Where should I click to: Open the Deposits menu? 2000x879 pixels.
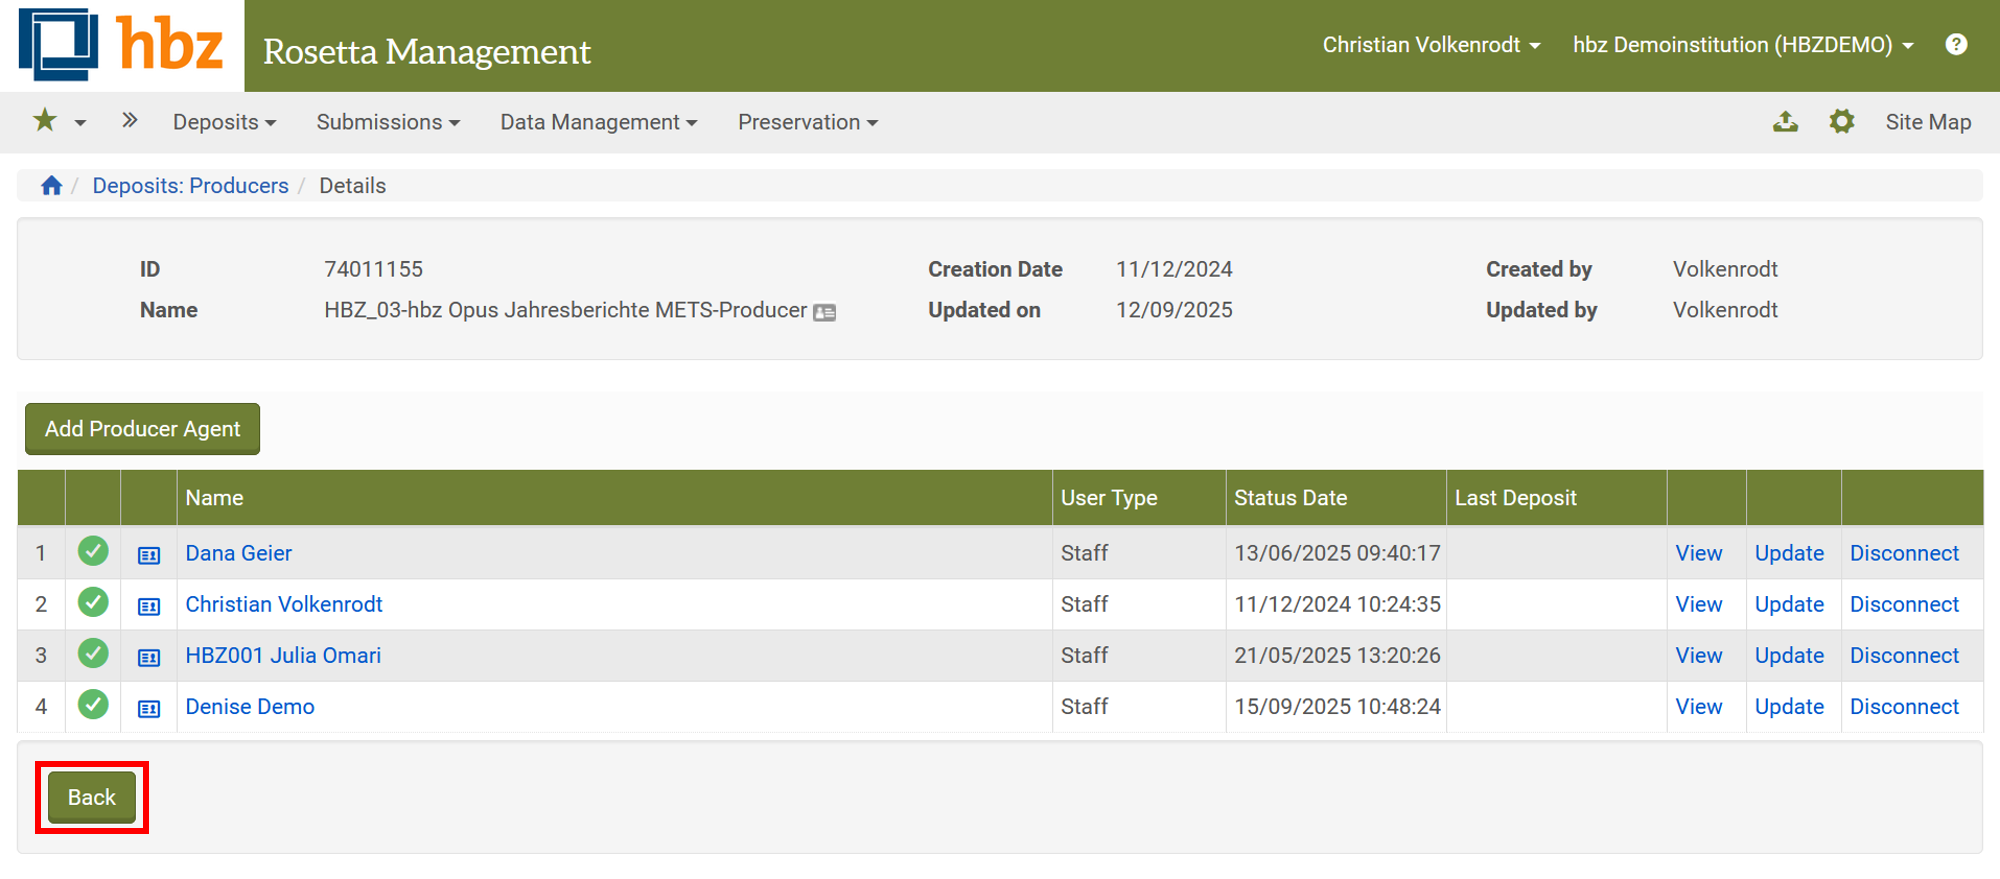pyautogui.click(x=224, y=122)
